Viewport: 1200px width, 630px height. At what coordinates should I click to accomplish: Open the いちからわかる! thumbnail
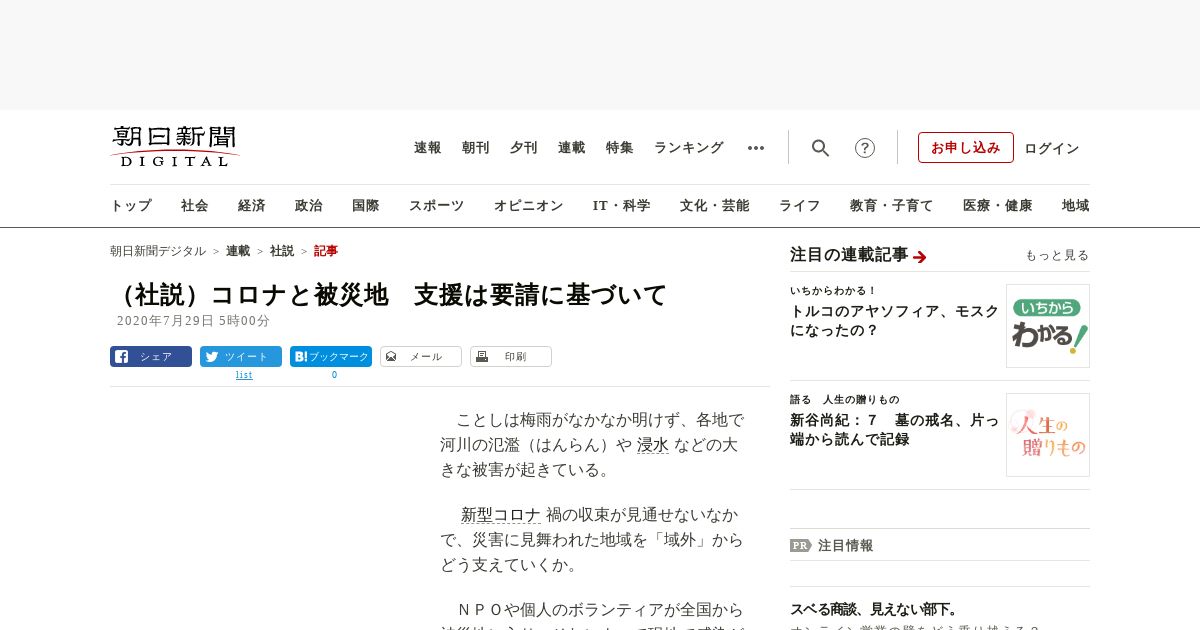point(1048,326)
